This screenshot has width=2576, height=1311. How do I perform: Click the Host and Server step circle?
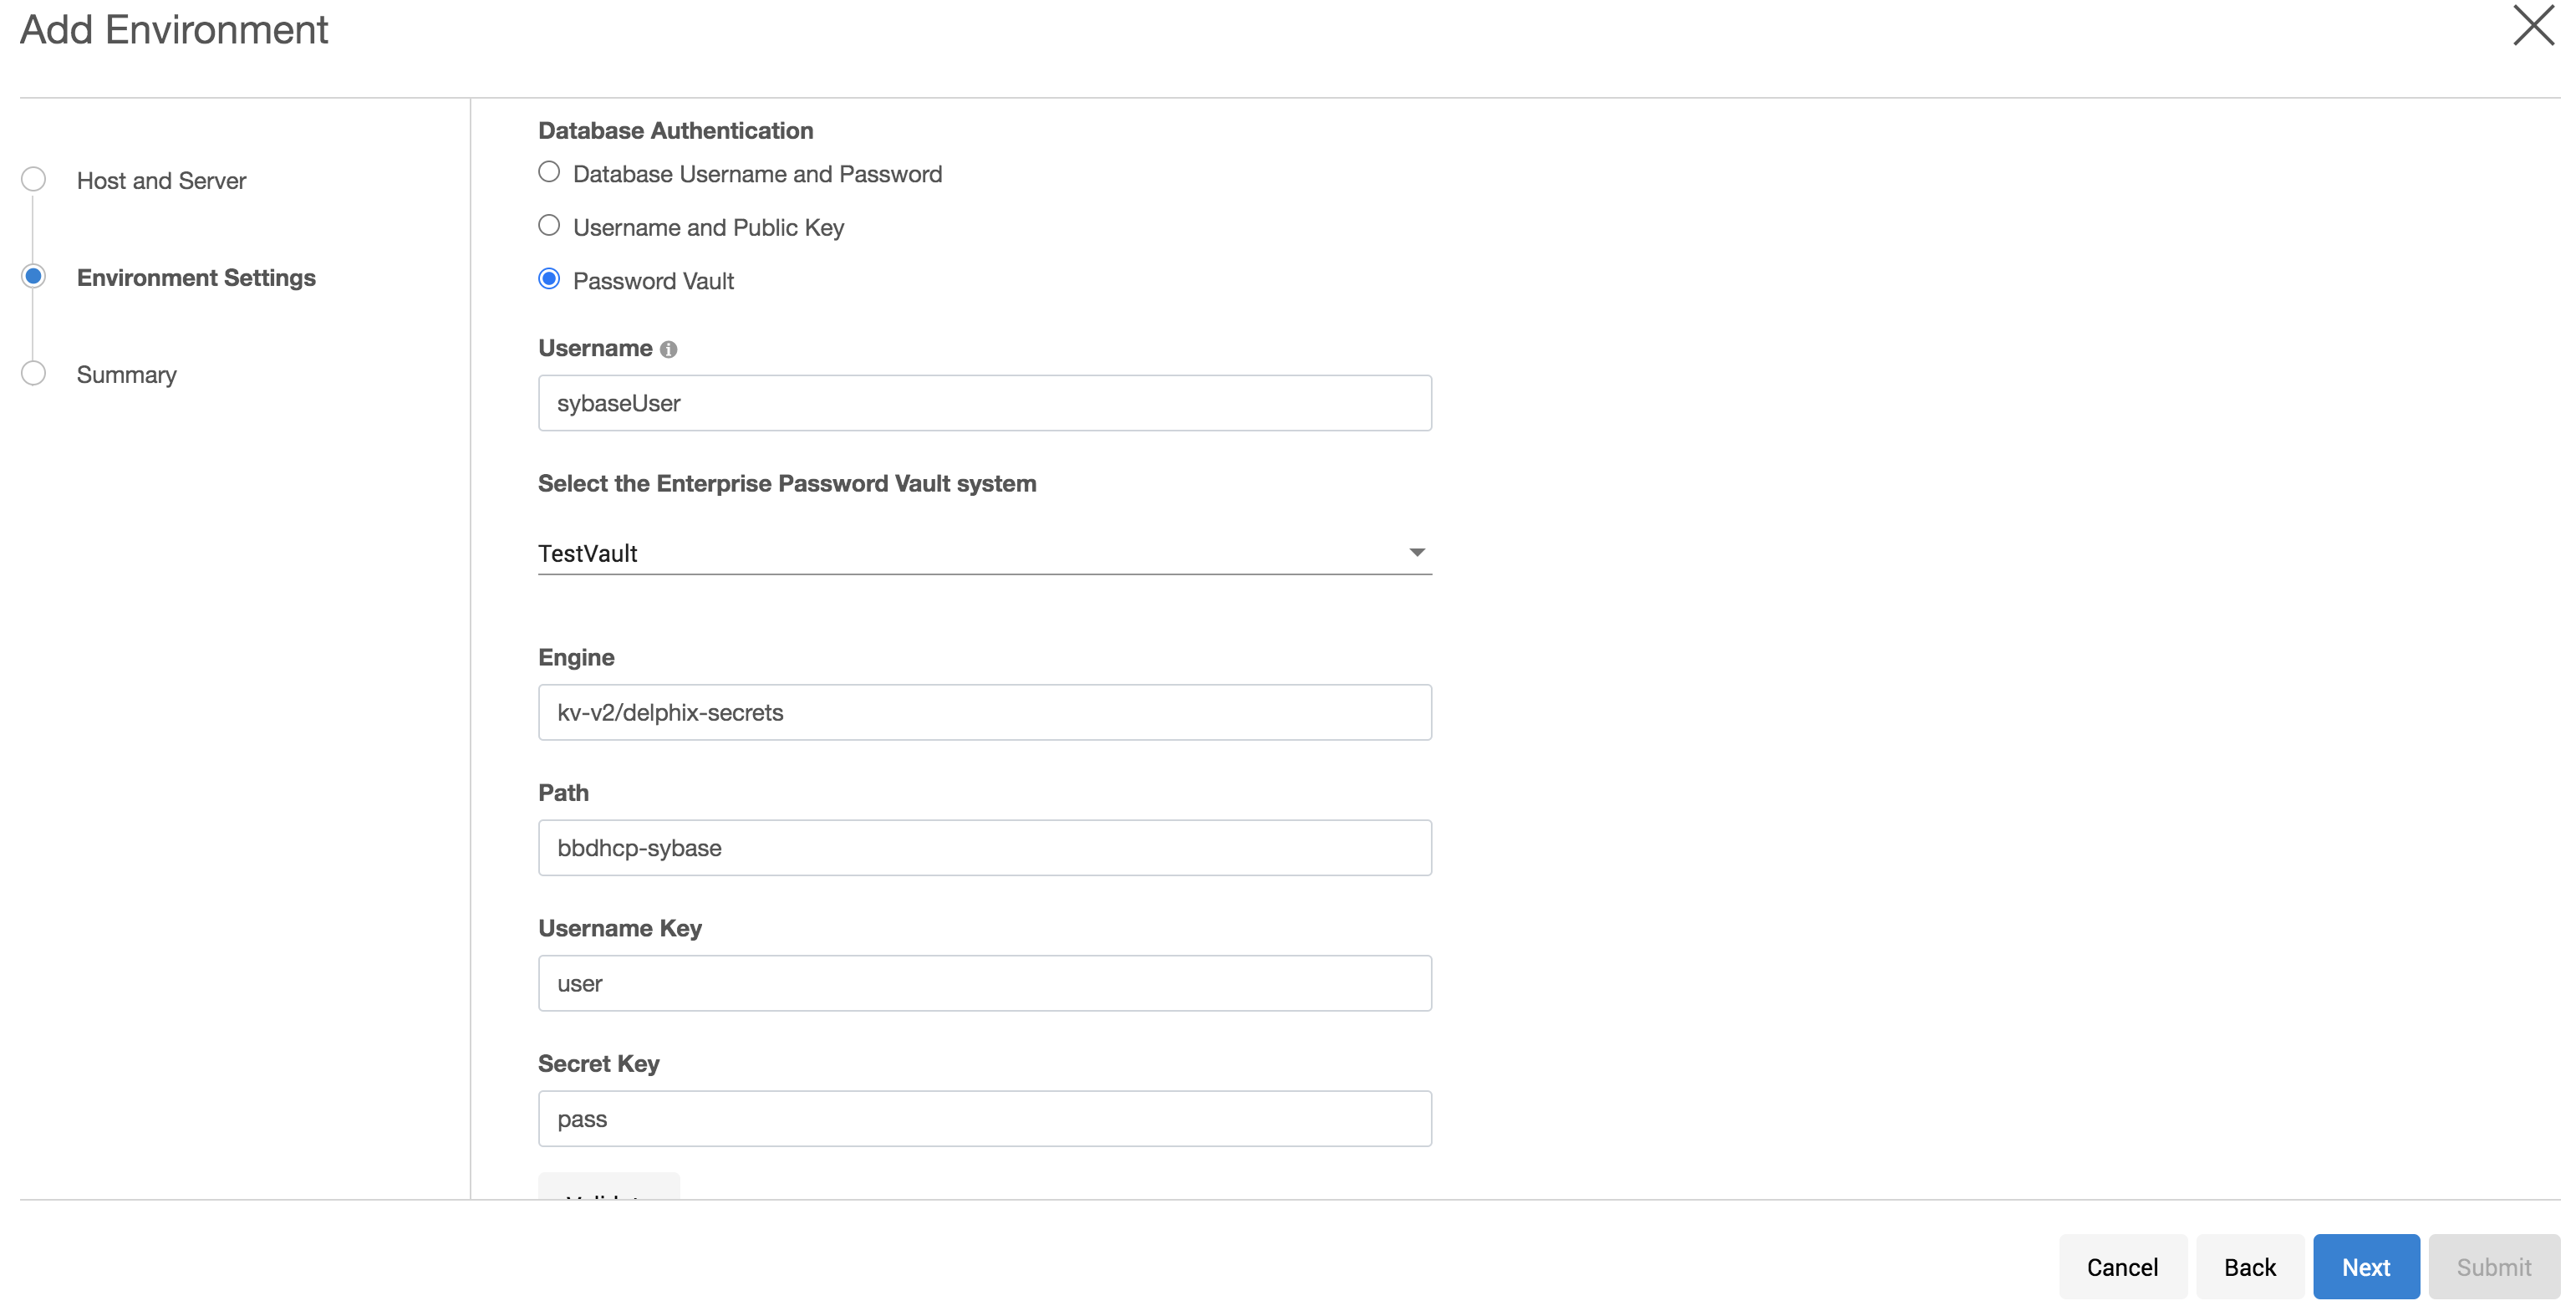click(34, 180)
